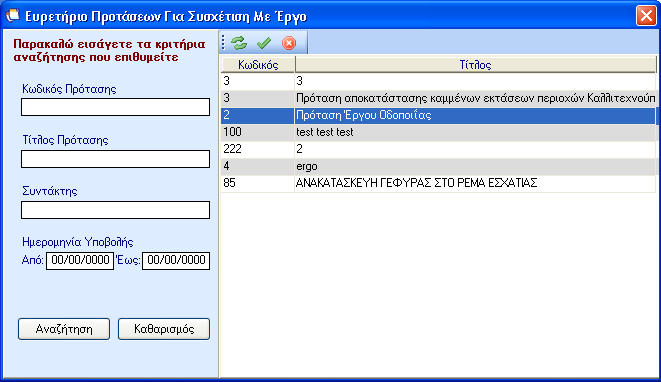Click the window title bar application icon

pos(13,16)
